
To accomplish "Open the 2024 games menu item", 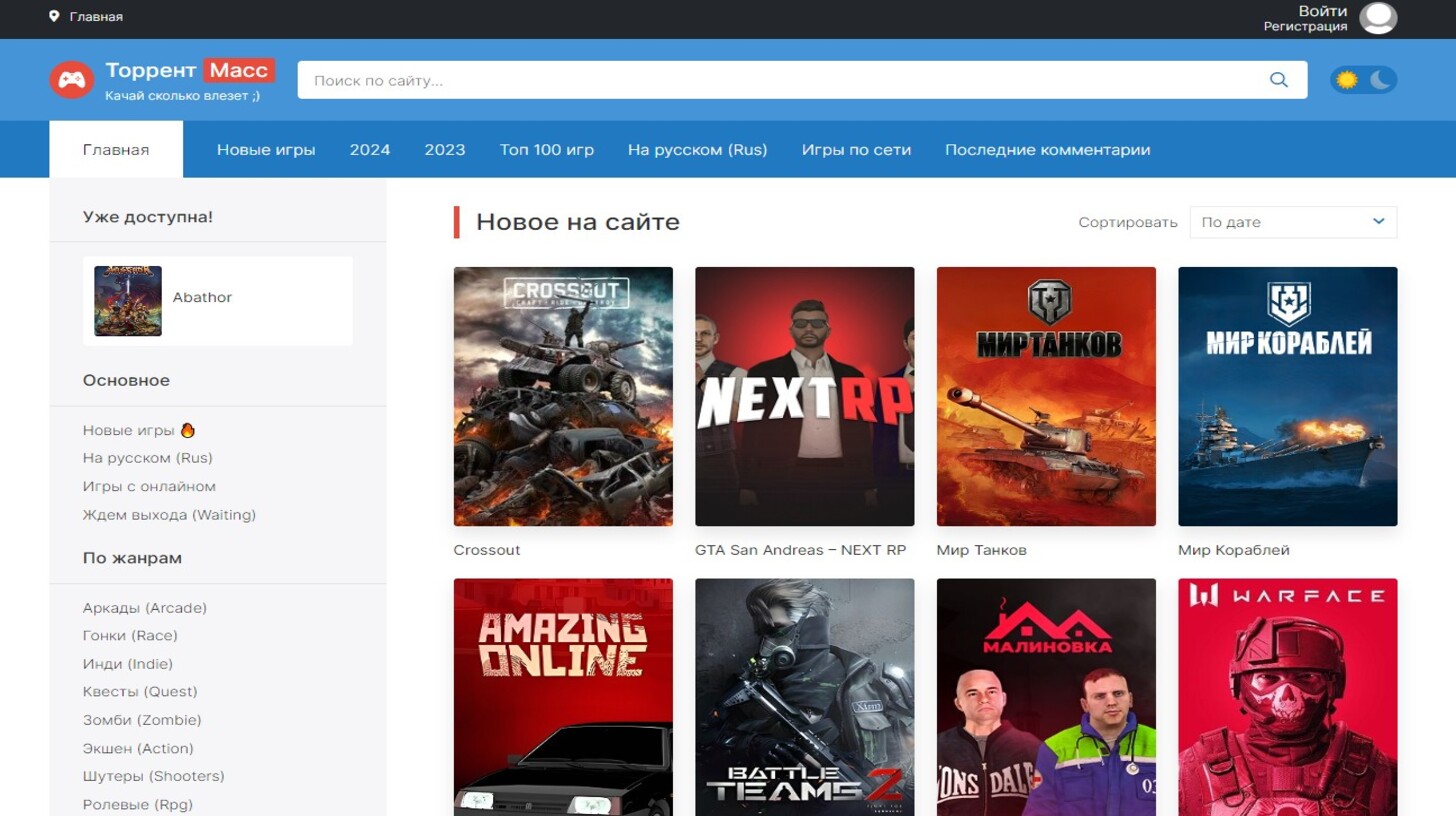I will tap(370, 150).
